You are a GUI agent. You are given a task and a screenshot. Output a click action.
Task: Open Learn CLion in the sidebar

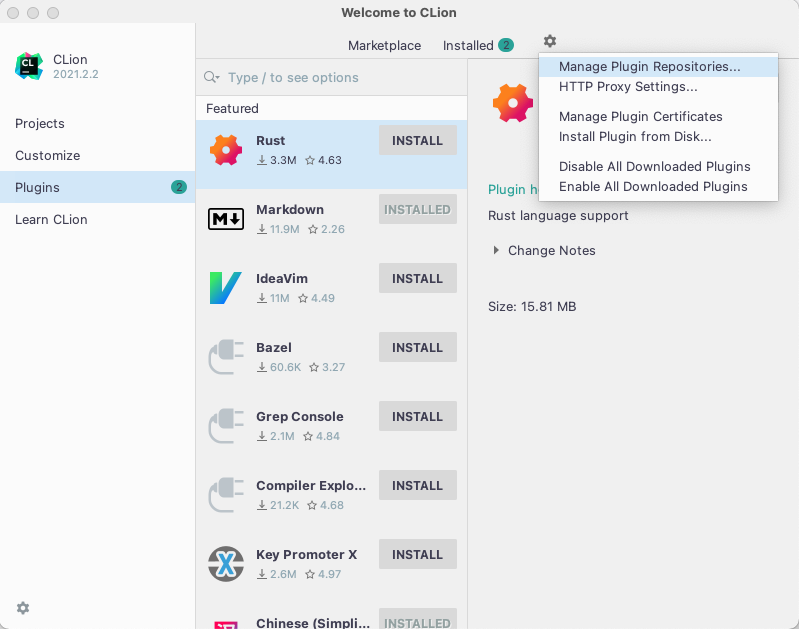point(97,219)
